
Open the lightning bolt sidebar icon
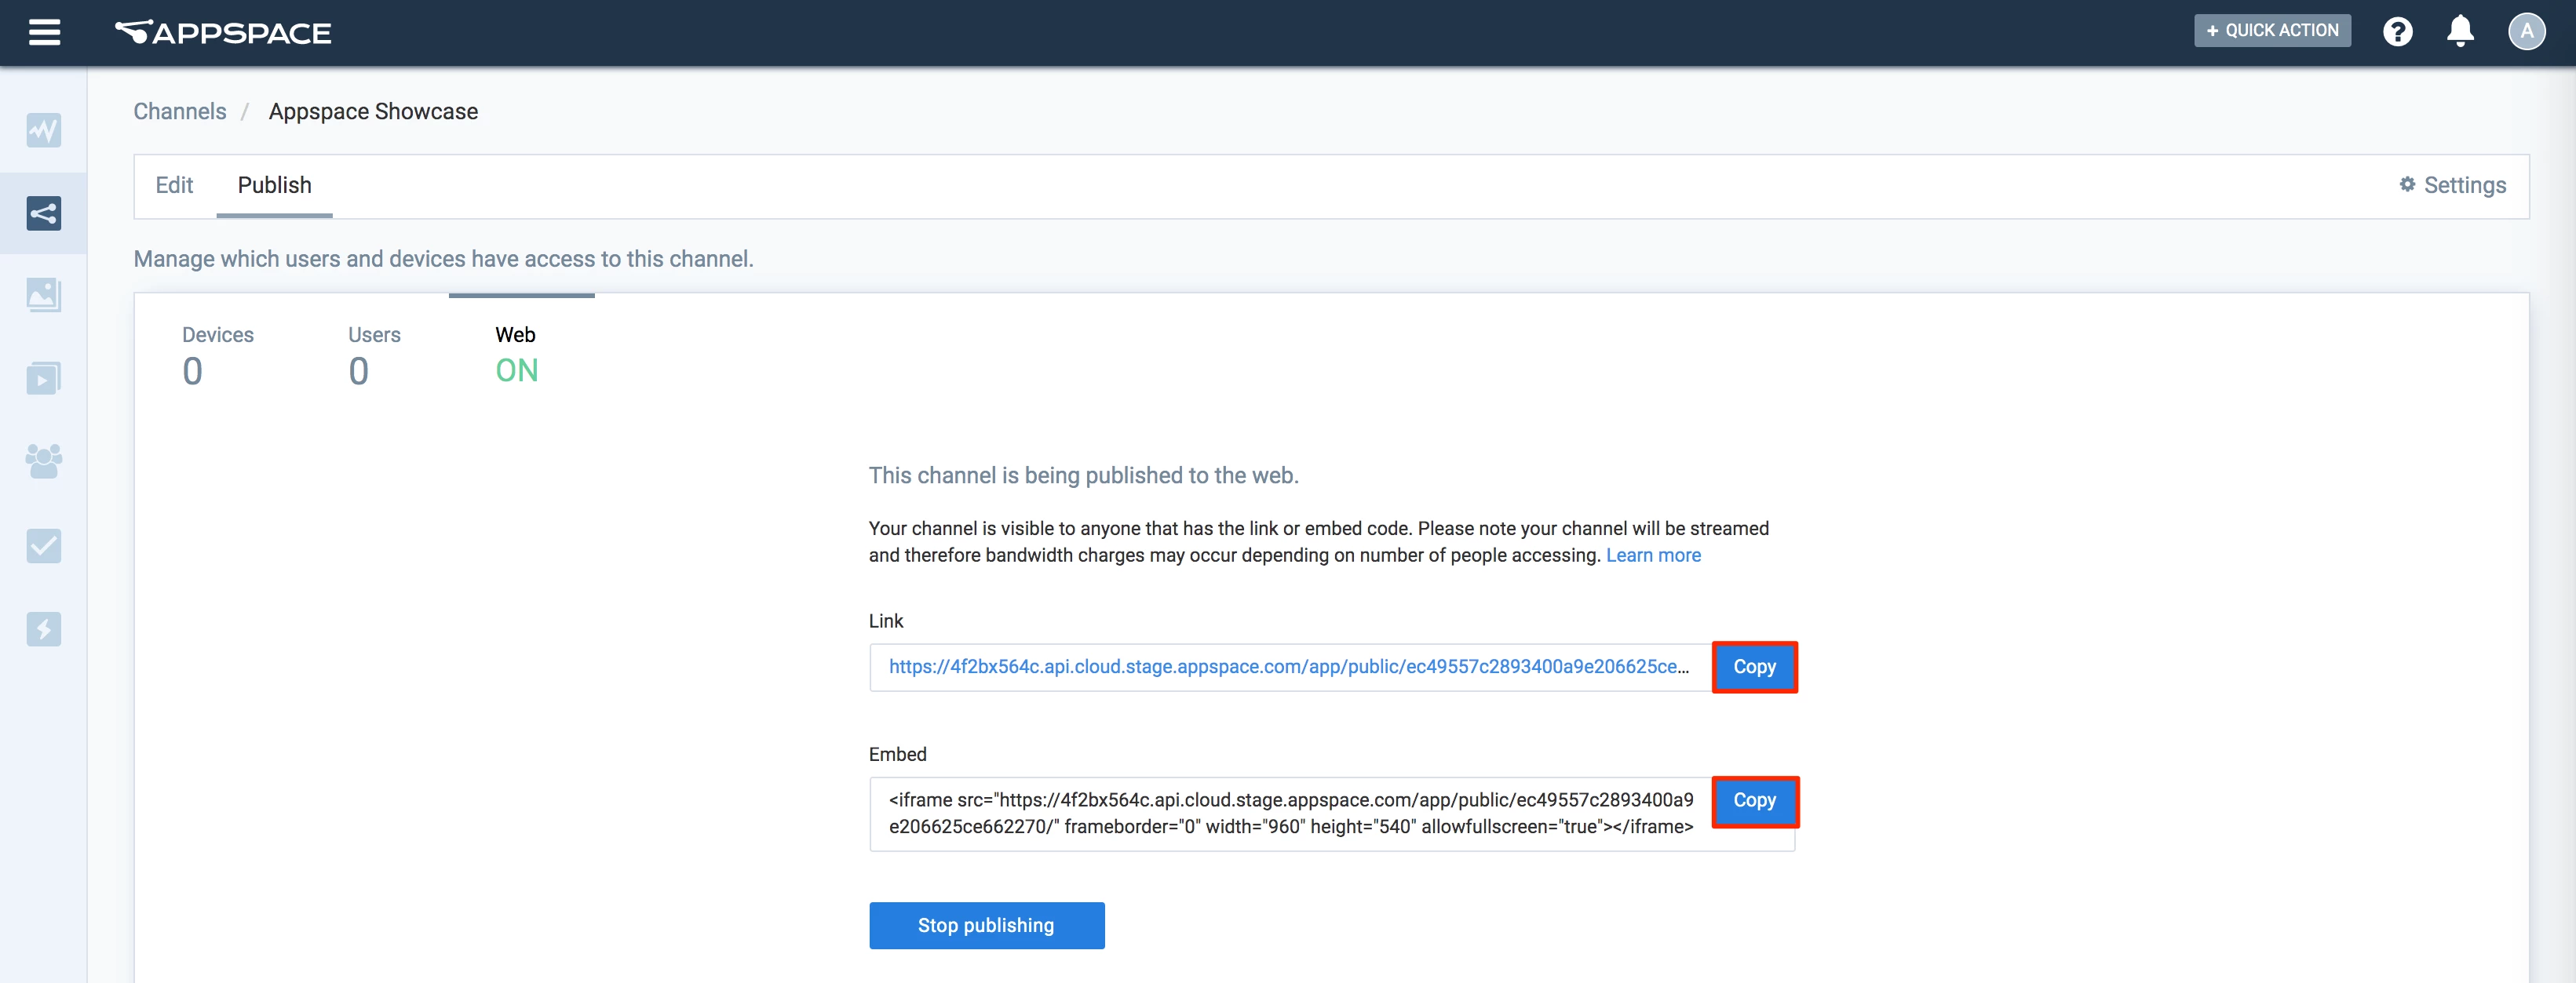(x=44, y=629)
